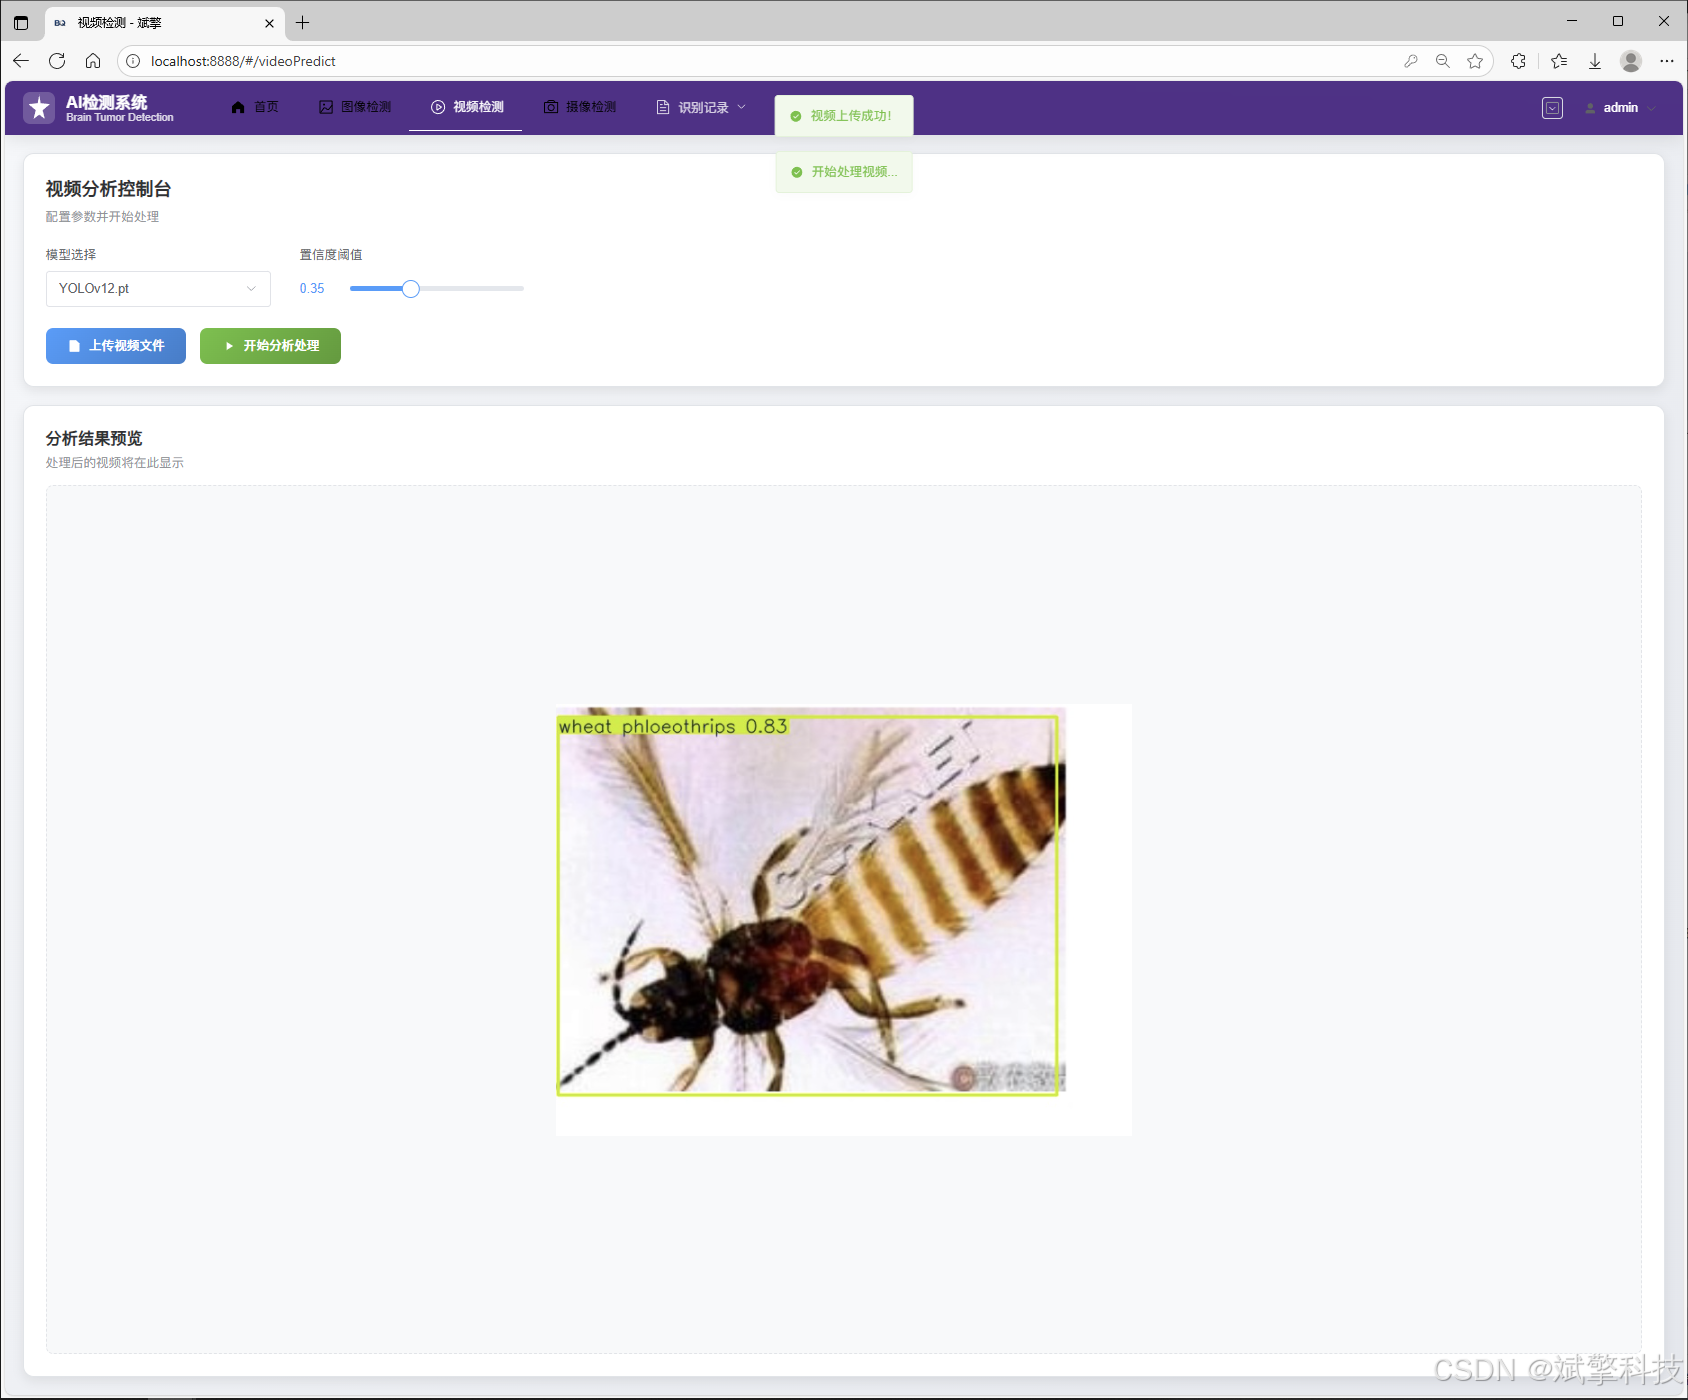This screenshot has width=1688, height=1400.
Task: Open the browser downloads icon
Action: tap(1595, 61)
